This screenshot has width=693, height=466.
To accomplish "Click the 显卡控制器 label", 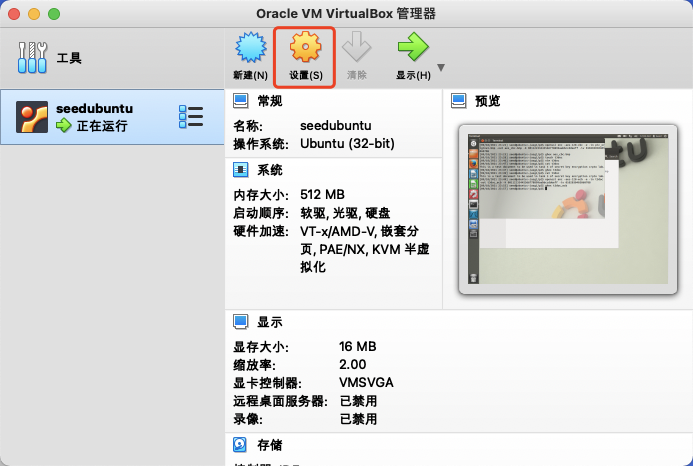I will point(267,383).
